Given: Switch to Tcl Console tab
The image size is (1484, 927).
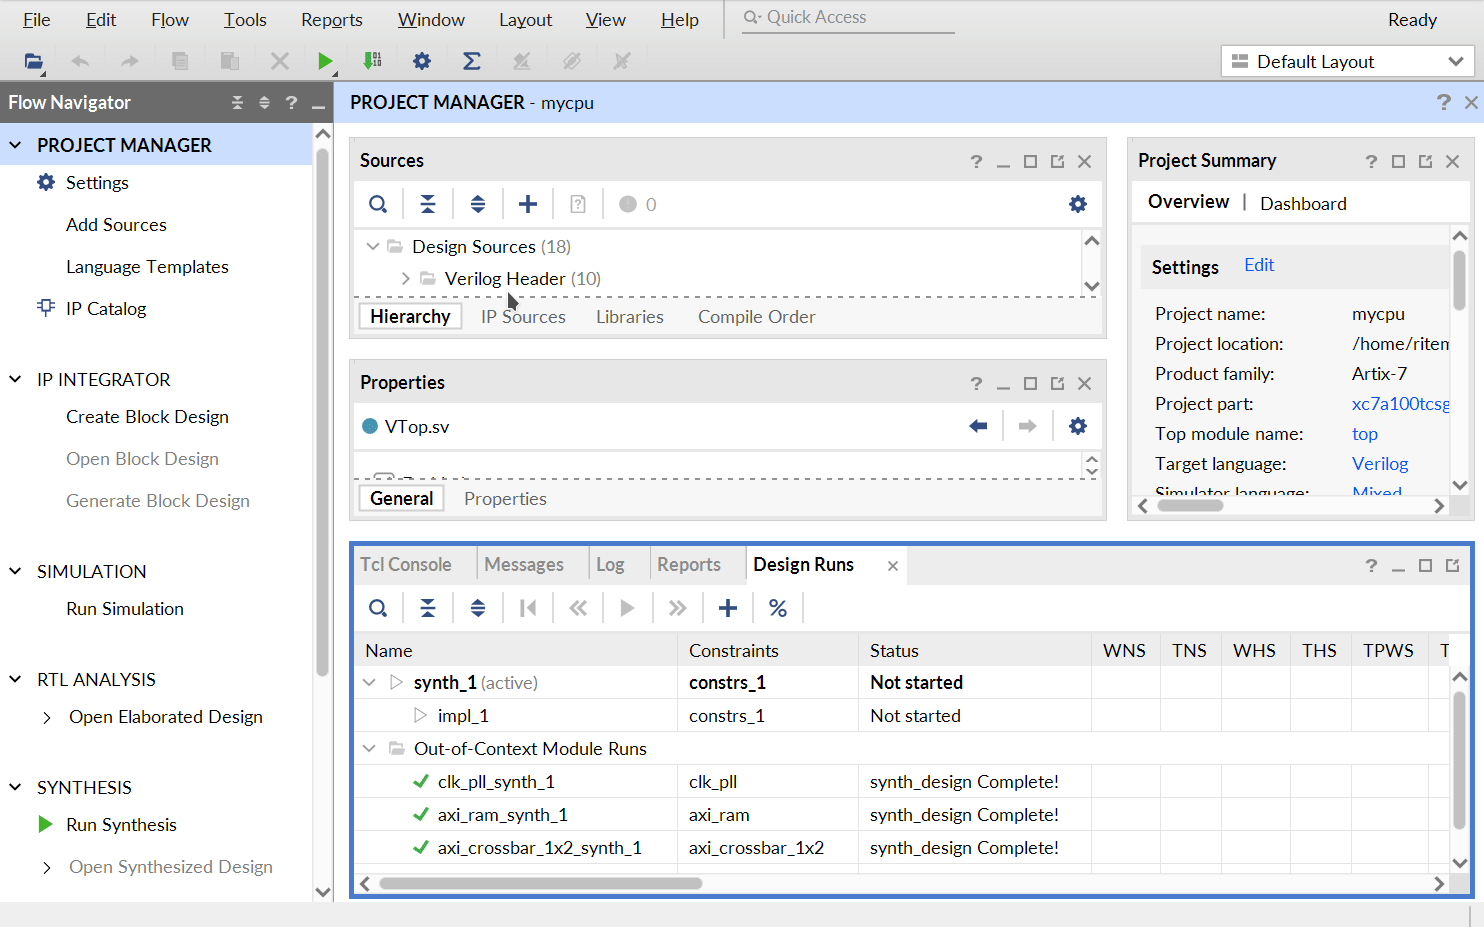Looking at the screenshot, I should [406, 564].
